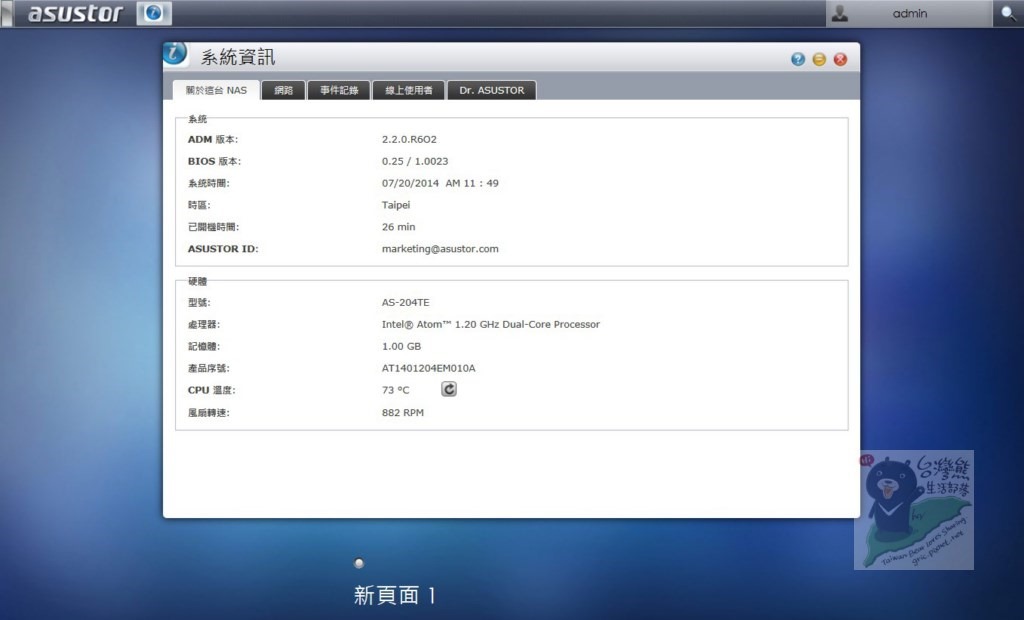Select the marketing@asustor.com ASUSTOR ID
Viewport: 1024px width, 620px height.
440,249
